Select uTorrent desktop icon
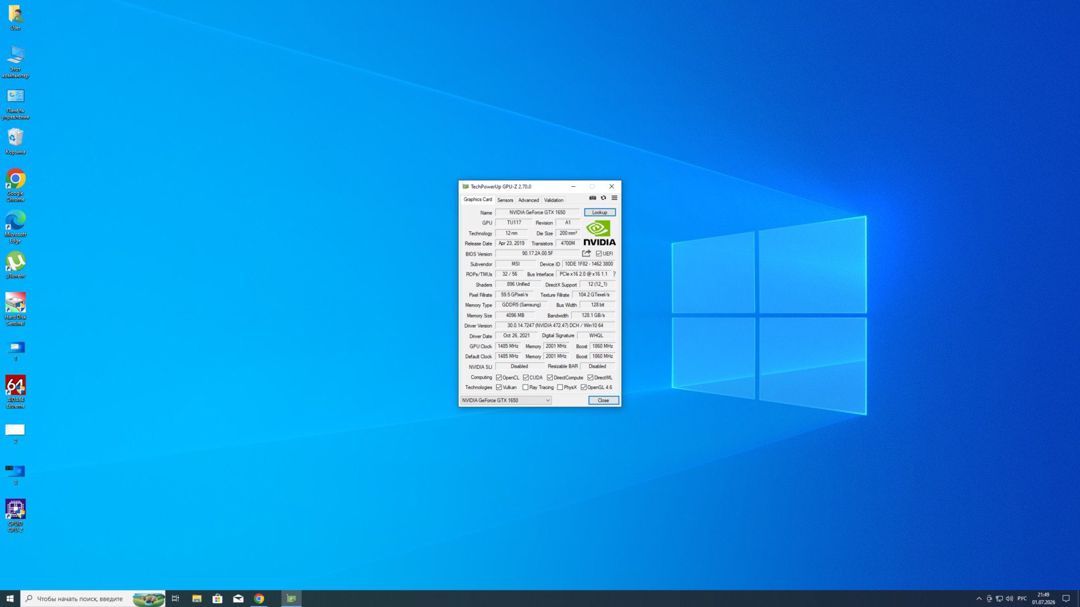Image resolution: width=1080 pixels, height=607 pixels. click(15, 265)
